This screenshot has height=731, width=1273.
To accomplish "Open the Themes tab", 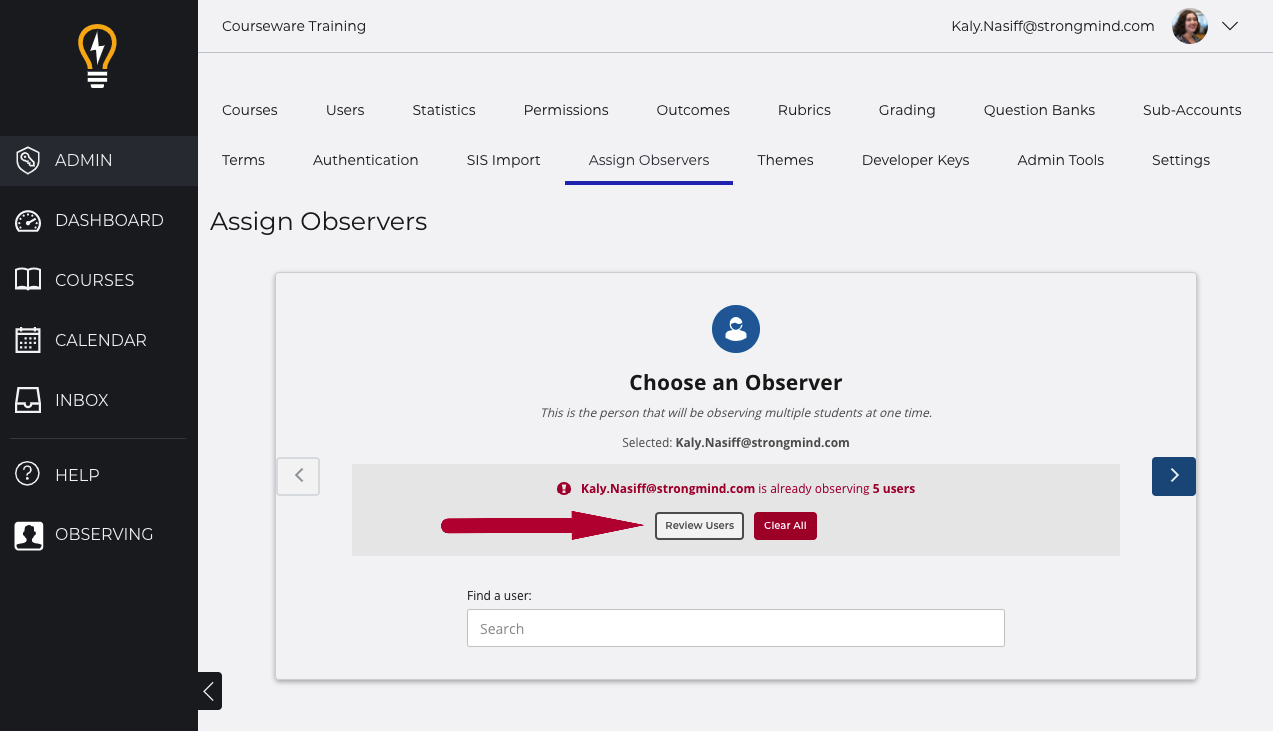I will click(x=785, y=160).
